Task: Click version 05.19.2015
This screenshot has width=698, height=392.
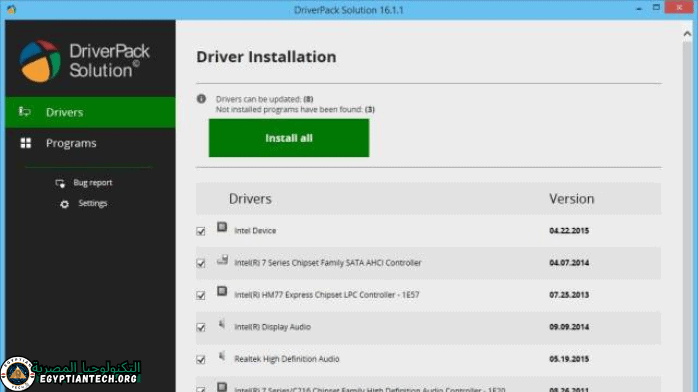Action: point(569,359)
